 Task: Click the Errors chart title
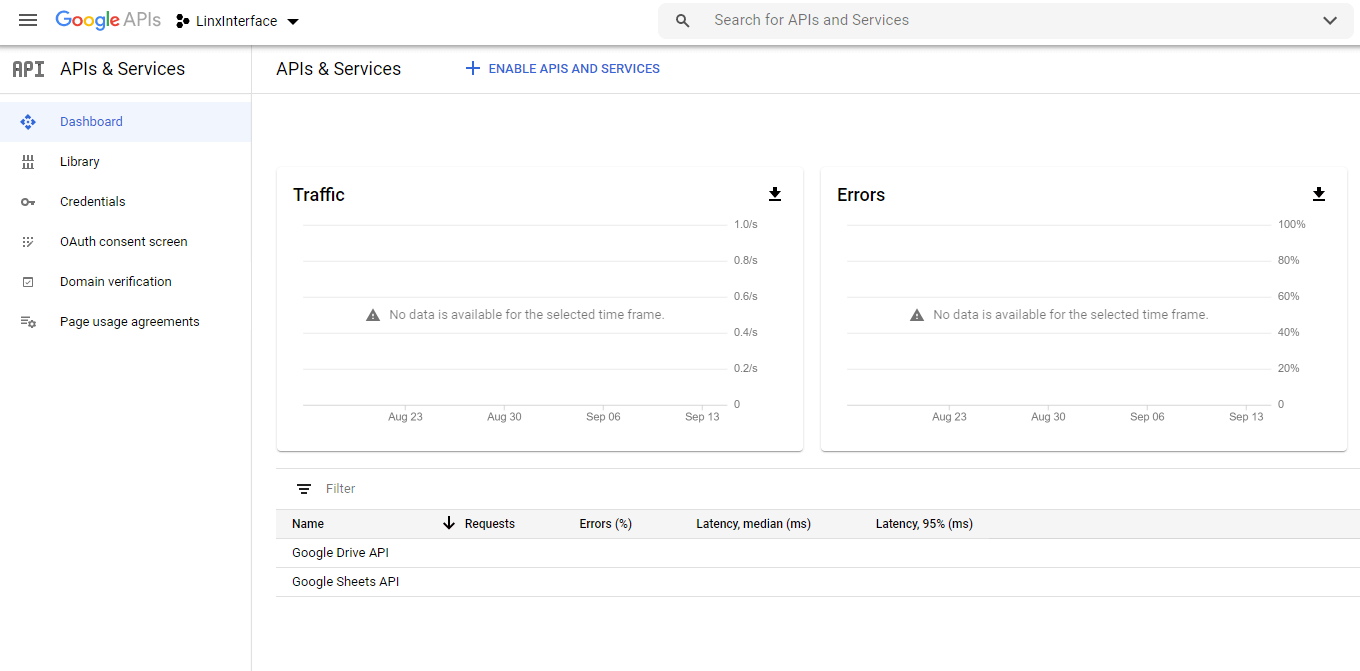click(861, 195)
